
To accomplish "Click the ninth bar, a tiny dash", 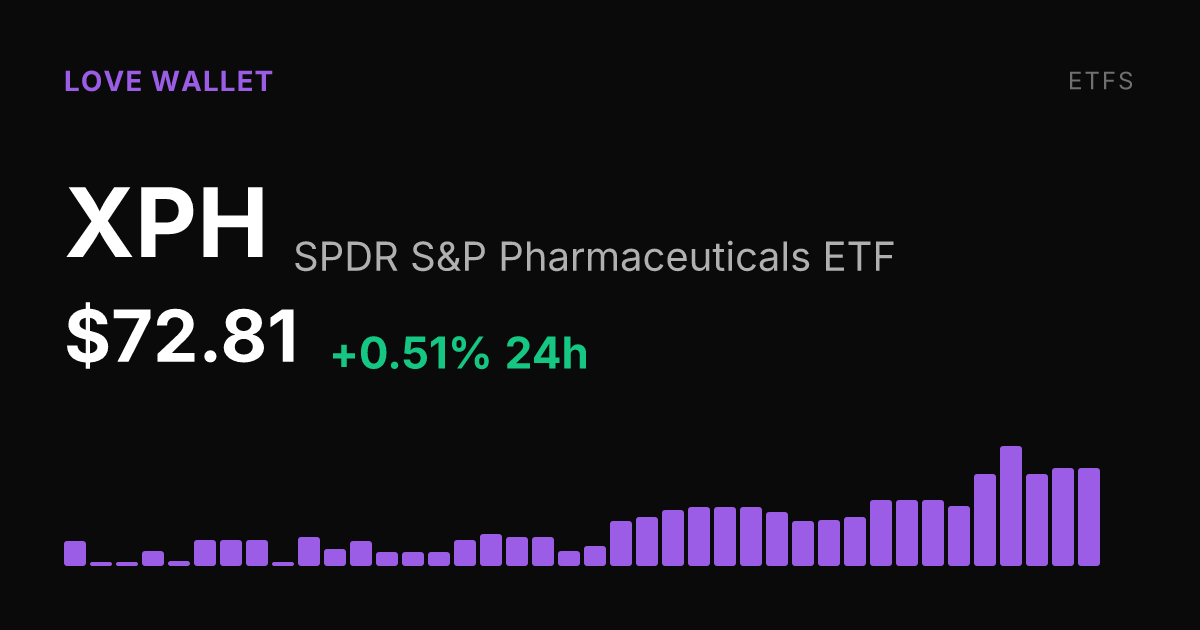I will [283, 564].
